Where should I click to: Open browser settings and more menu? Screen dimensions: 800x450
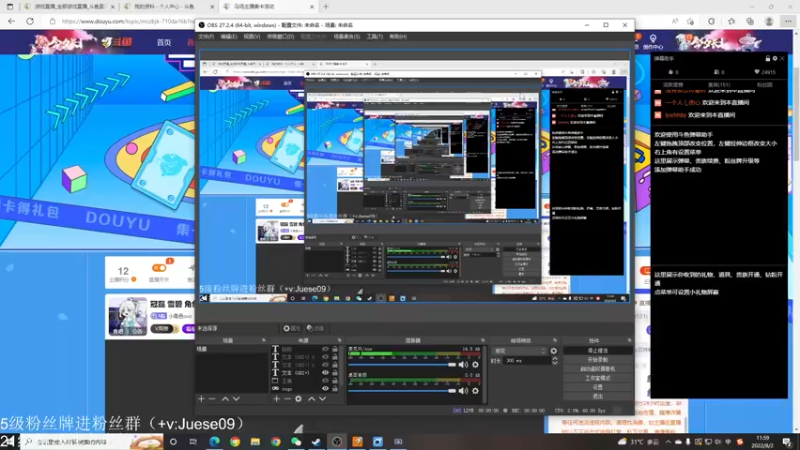(788, 21)
